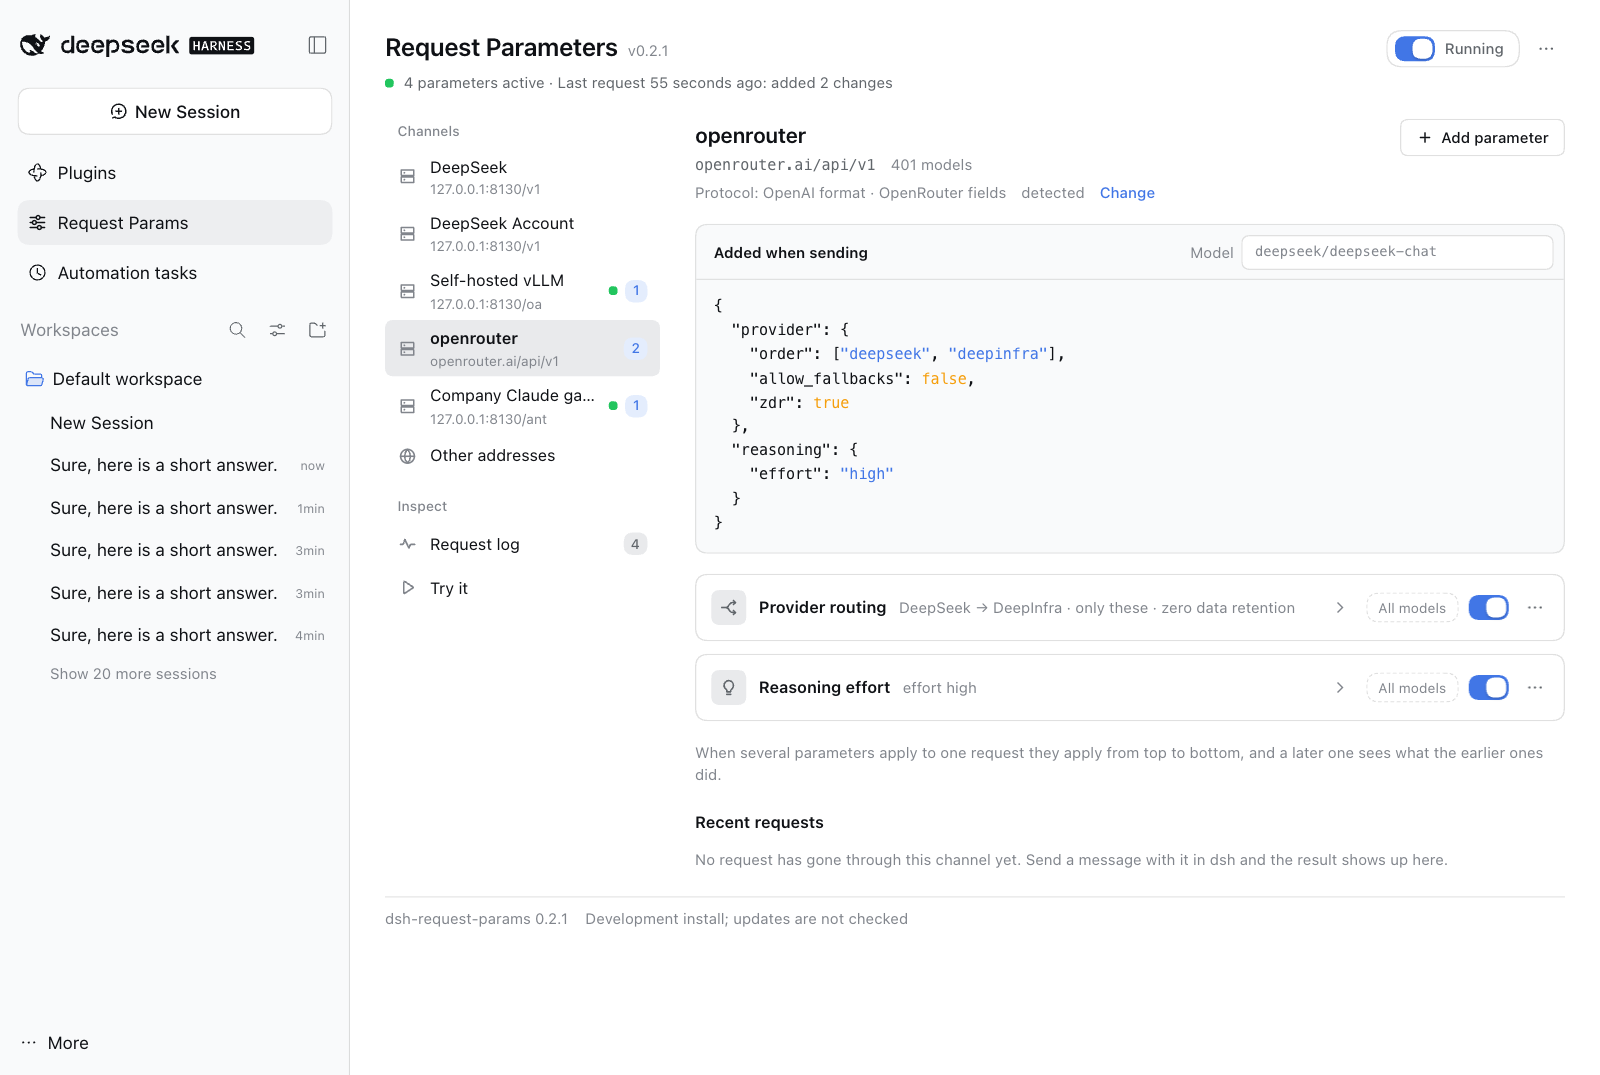Screen dimensions: 1600x1075
Task: Open Other addresses globe icon
Action: click(x=408, y=456)
